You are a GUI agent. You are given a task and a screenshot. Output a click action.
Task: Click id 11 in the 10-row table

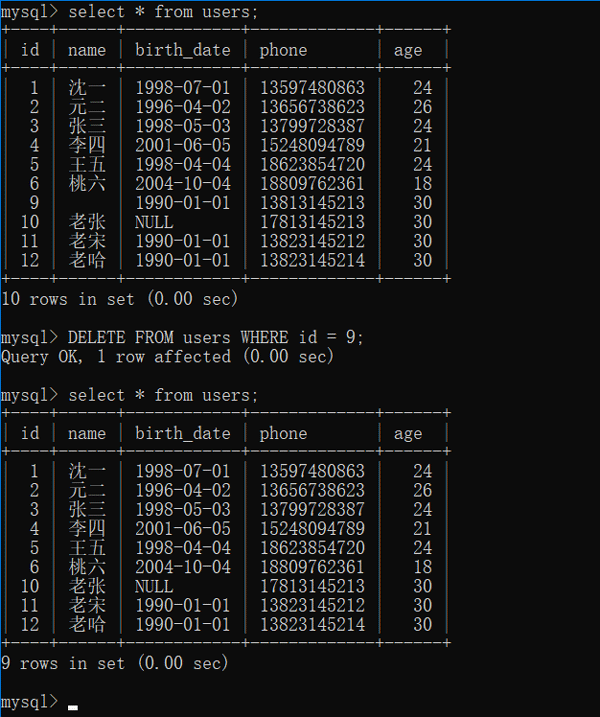30,241
